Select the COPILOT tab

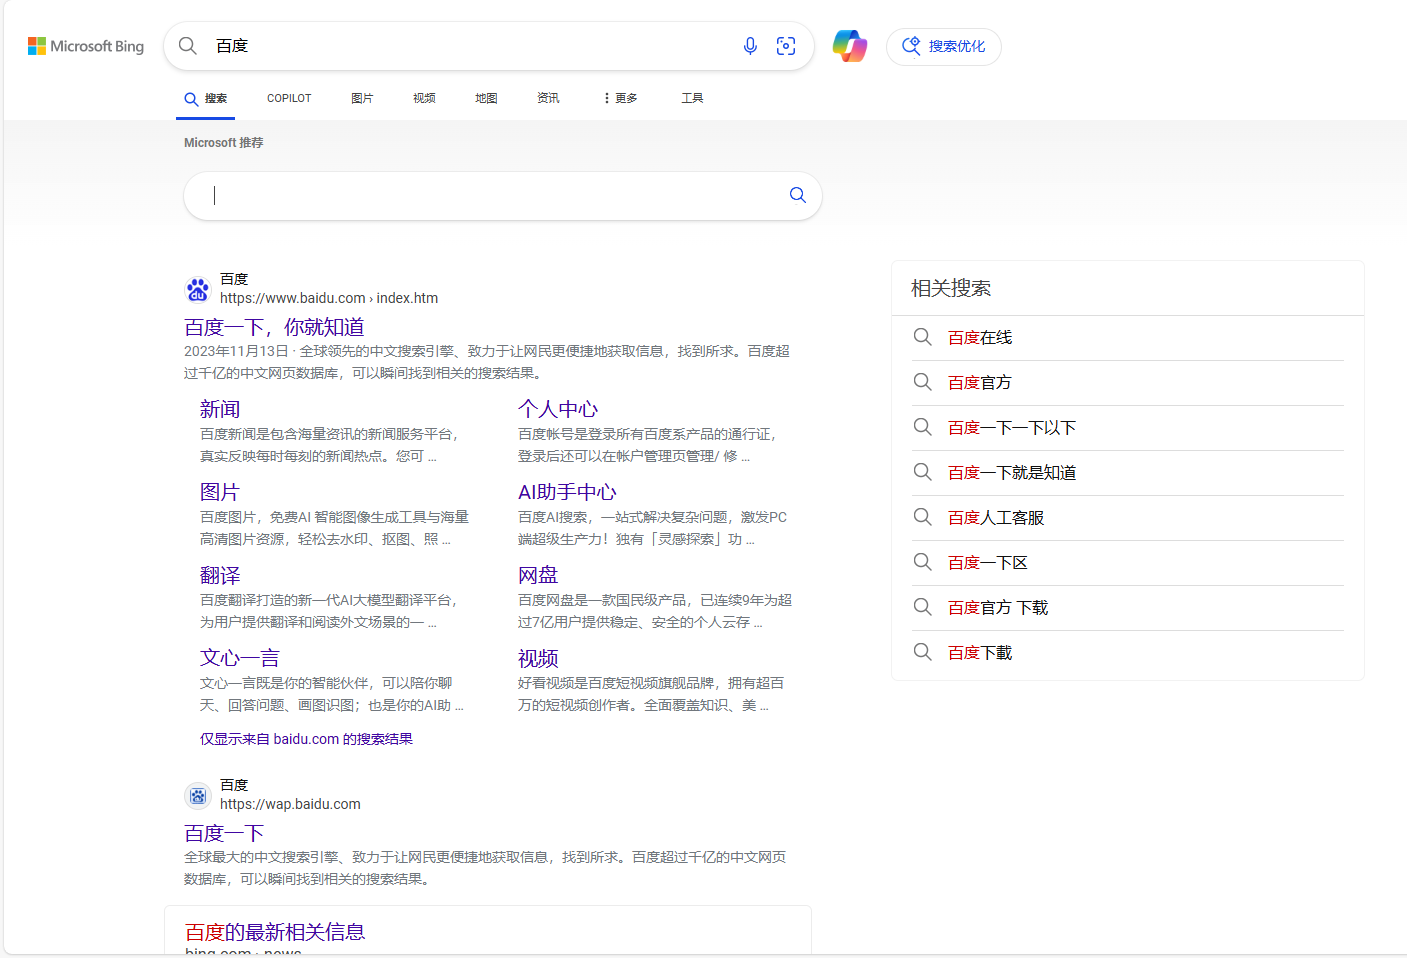[x=289, y=98]
